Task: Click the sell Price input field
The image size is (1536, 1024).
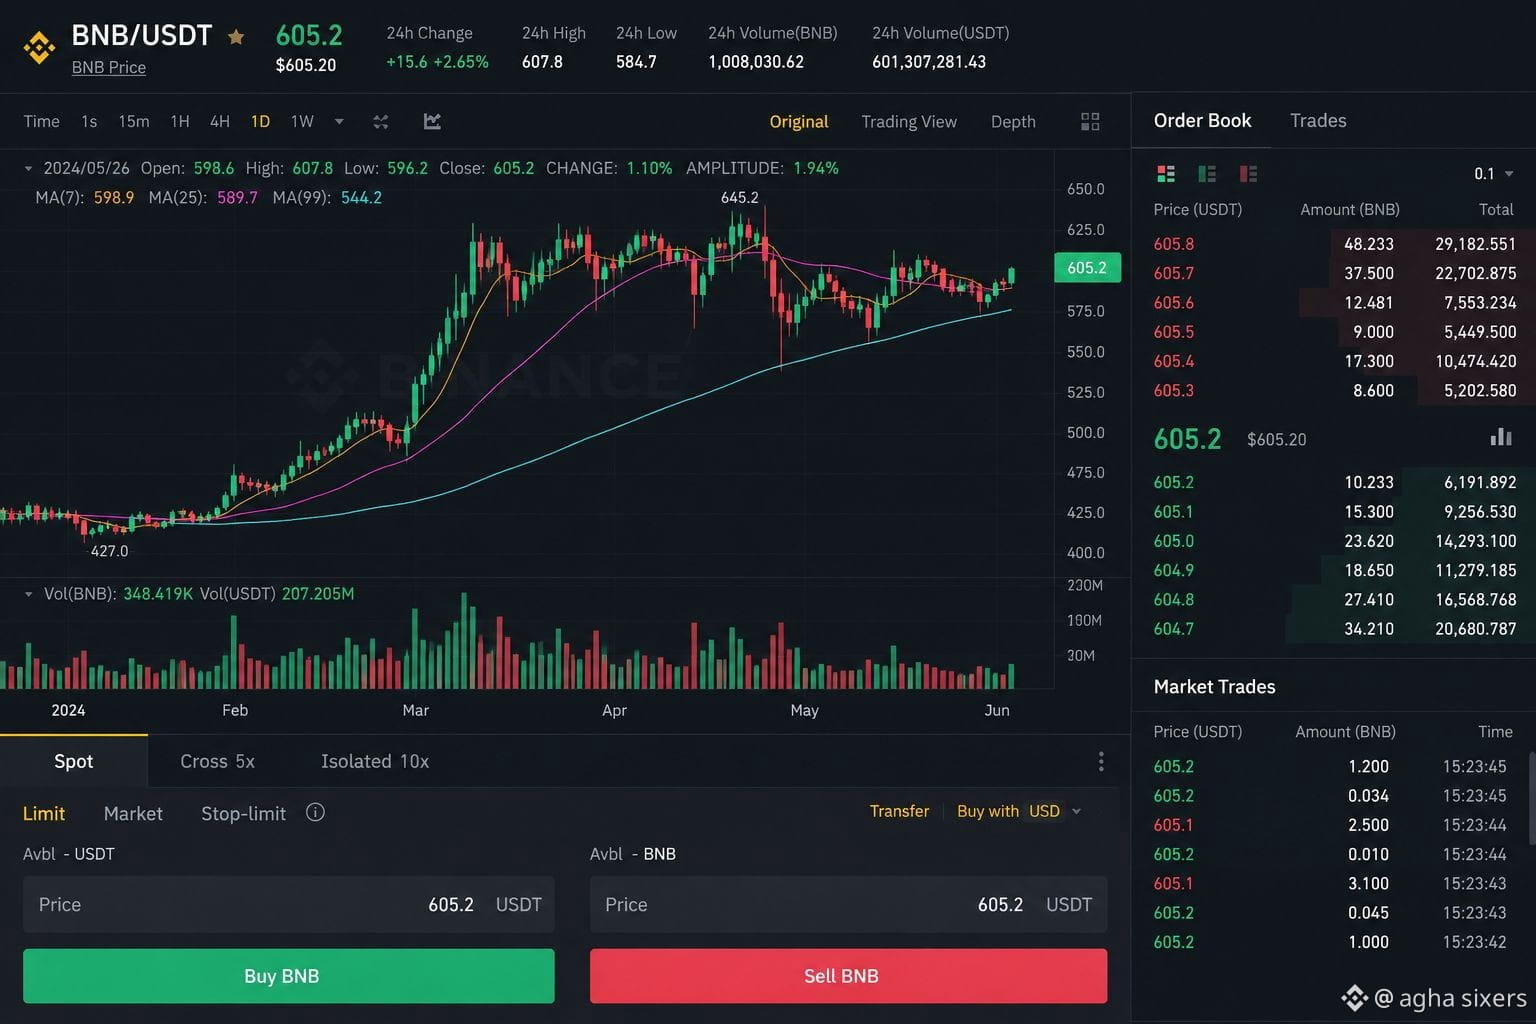Action: (848, 904)
